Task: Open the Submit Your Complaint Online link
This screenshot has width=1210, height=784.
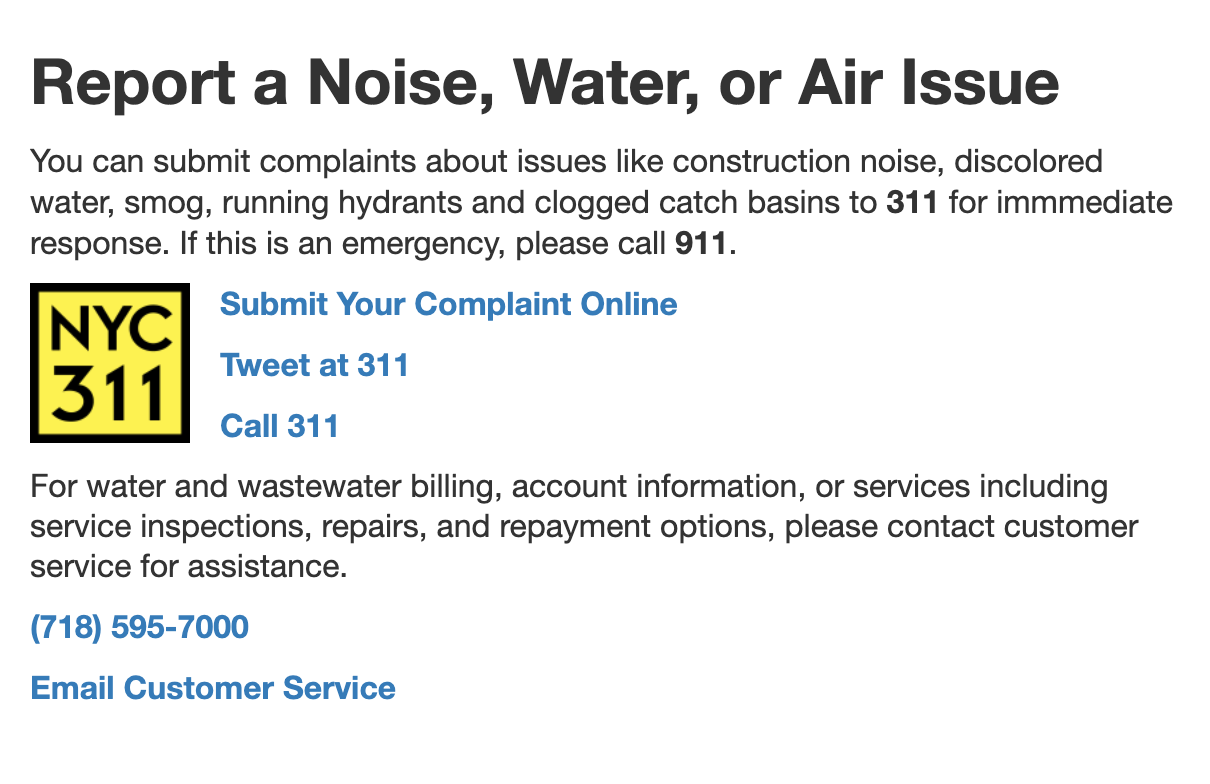Action: pos(448,304)
